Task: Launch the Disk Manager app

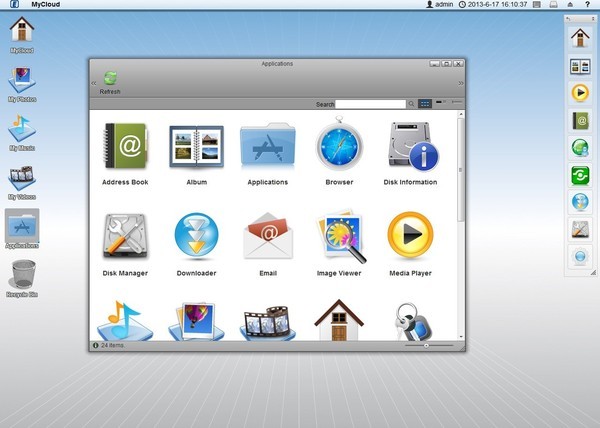Action: (x=125, y=238)
